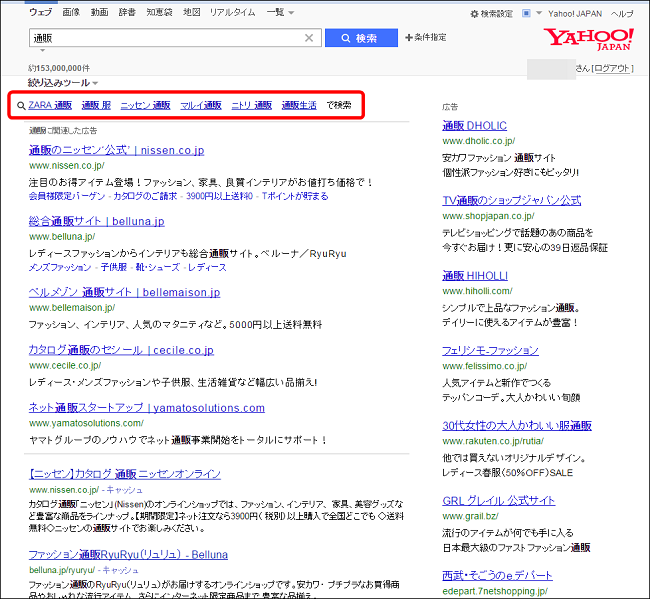Open the TV通販のショップジャパン公式 ad
650x599 pixels.
tap(512, 201)
